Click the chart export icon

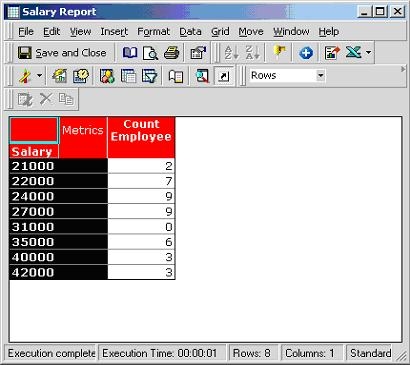[x=332, y=53]
